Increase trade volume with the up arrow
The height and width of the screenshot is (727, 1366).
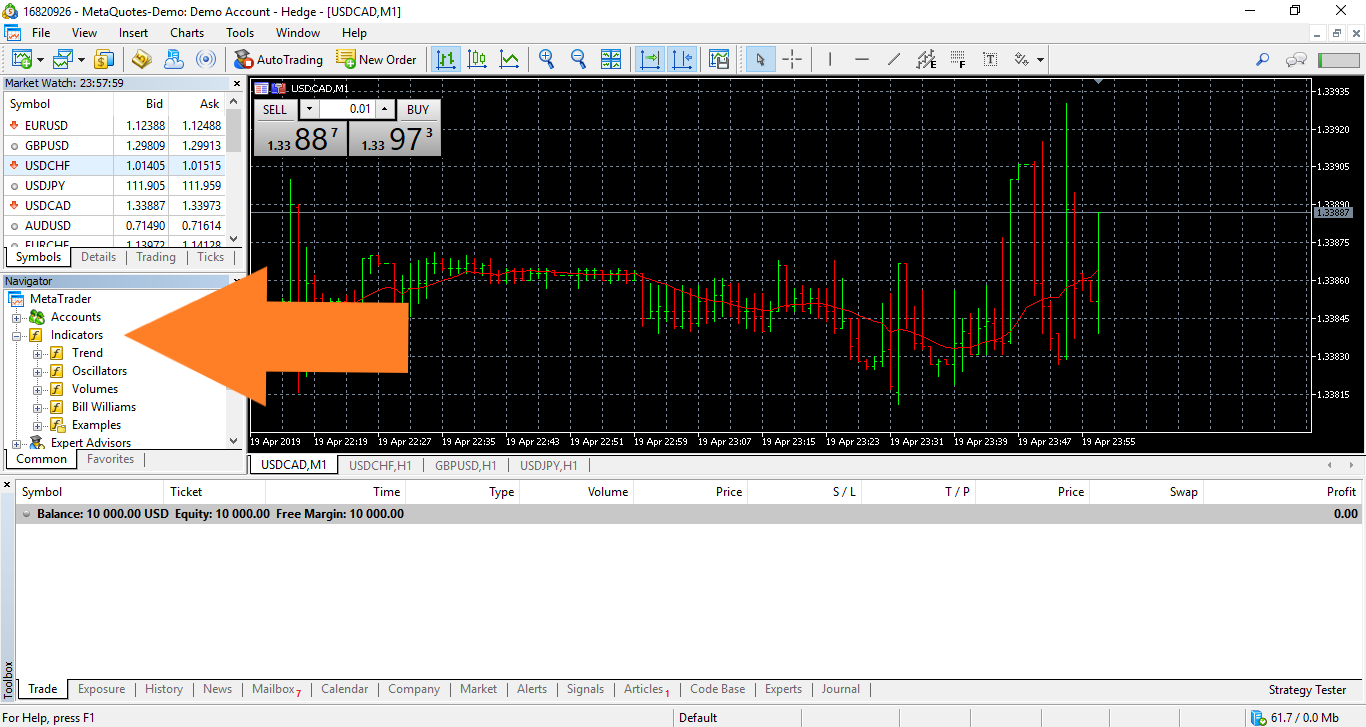pyautogui.click(x=386, y=109)
